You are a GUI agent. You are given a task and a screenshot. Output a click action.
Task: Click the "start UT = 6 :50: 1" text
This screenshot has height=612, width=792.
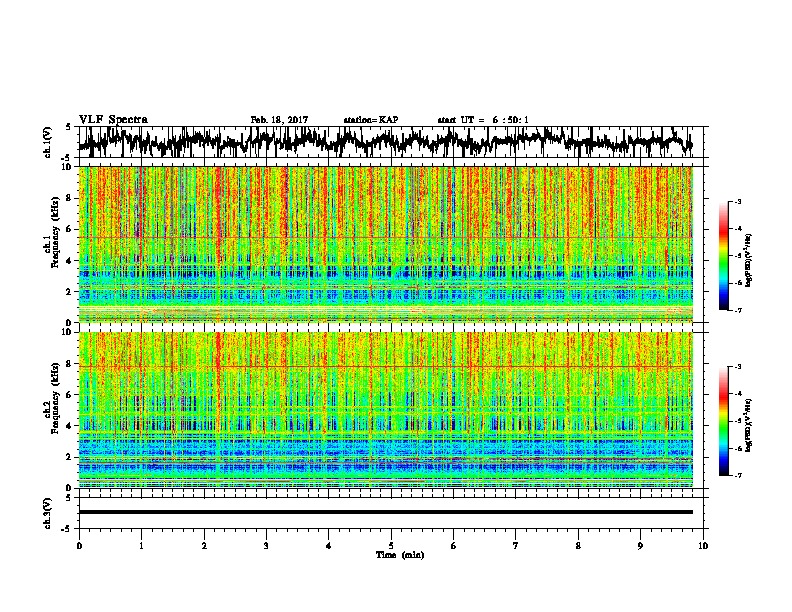(482, 120)
